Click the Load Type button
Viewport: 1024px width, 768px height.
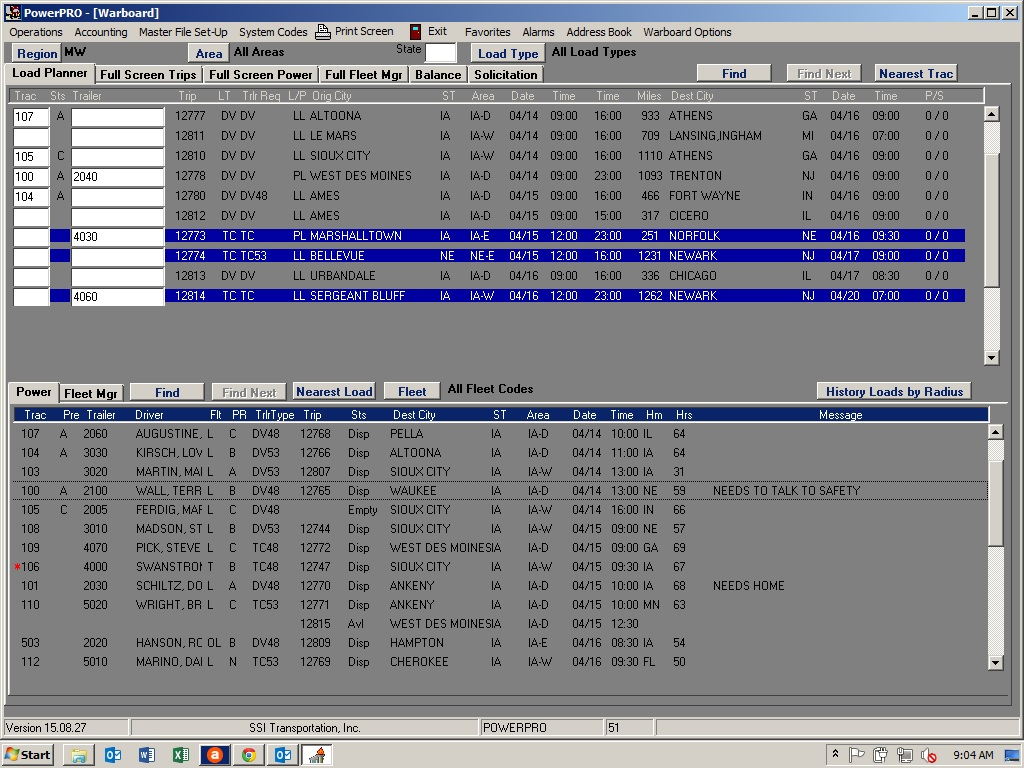tap(508, 53)
